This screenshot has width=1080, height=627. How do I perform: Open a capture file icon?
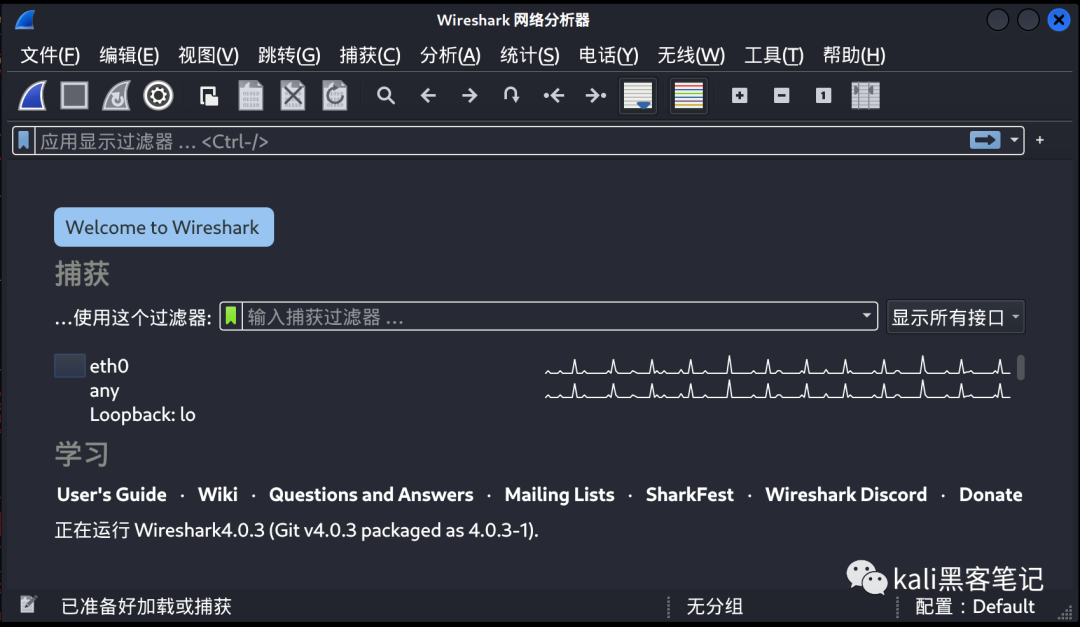(x=209, y=96)
